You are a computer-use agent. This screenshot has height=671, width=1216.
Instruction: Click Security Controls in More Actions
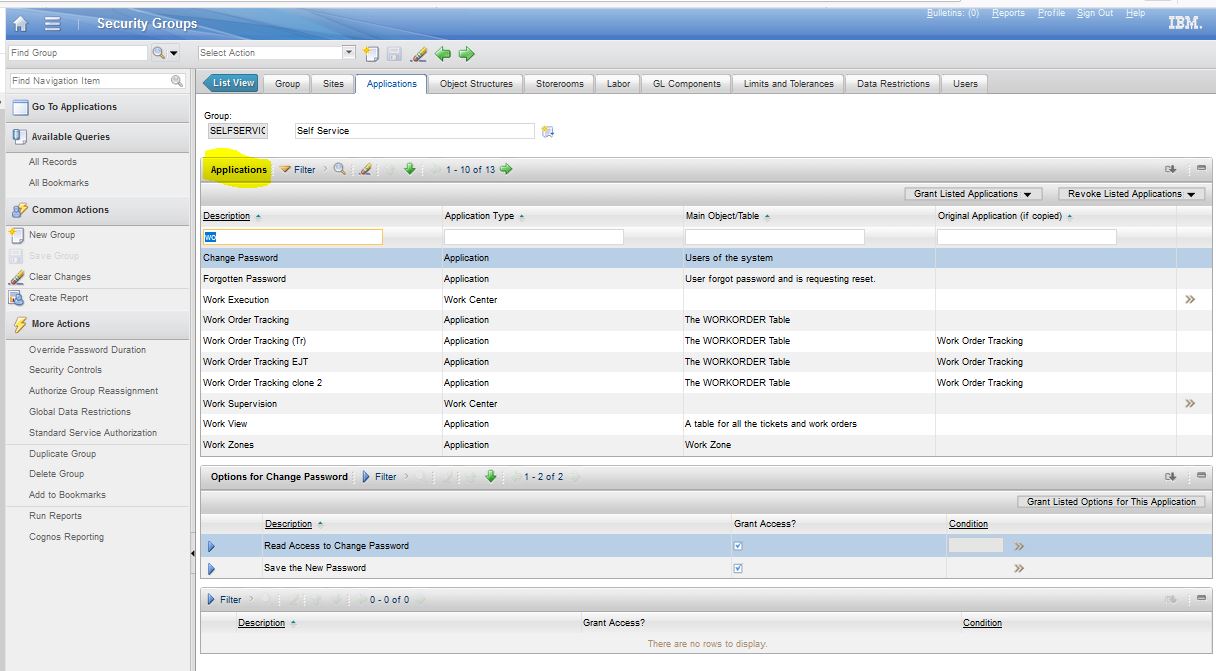tap(65, 370)
